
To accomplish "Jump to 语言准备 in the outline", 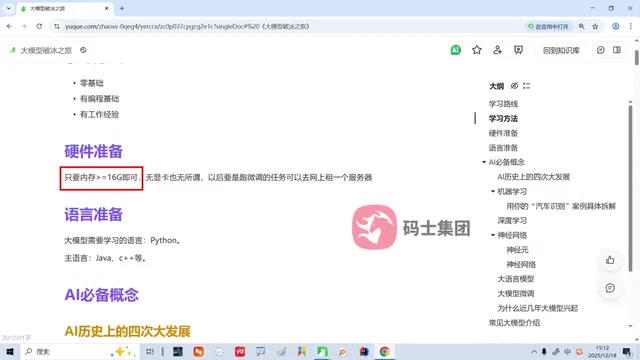I will [503, 148].
